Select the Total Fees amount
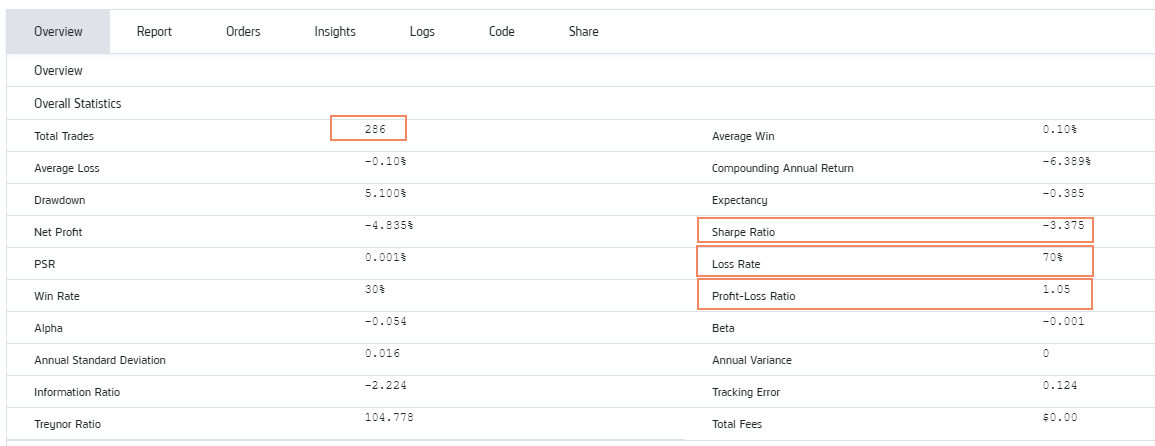Image resolution: width=1155 pixels, height=446 pixels. pos(1060,417)
